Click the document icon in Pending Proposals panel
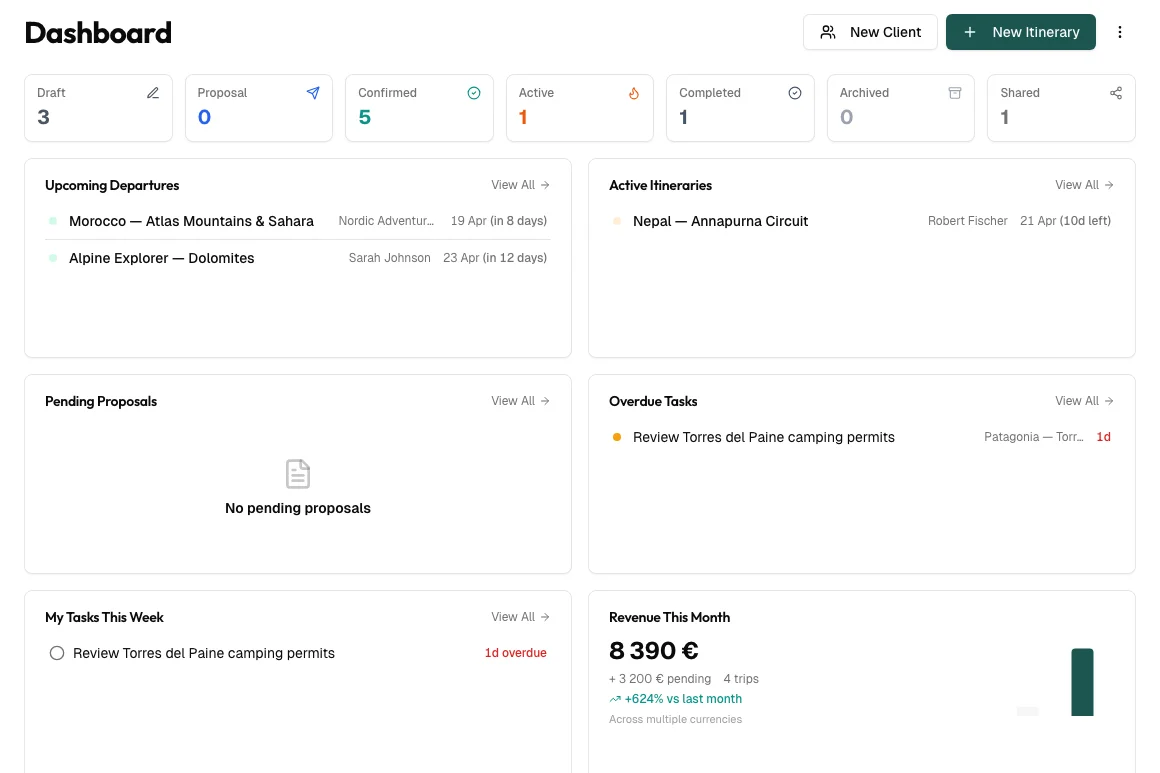 pos(298,474)
